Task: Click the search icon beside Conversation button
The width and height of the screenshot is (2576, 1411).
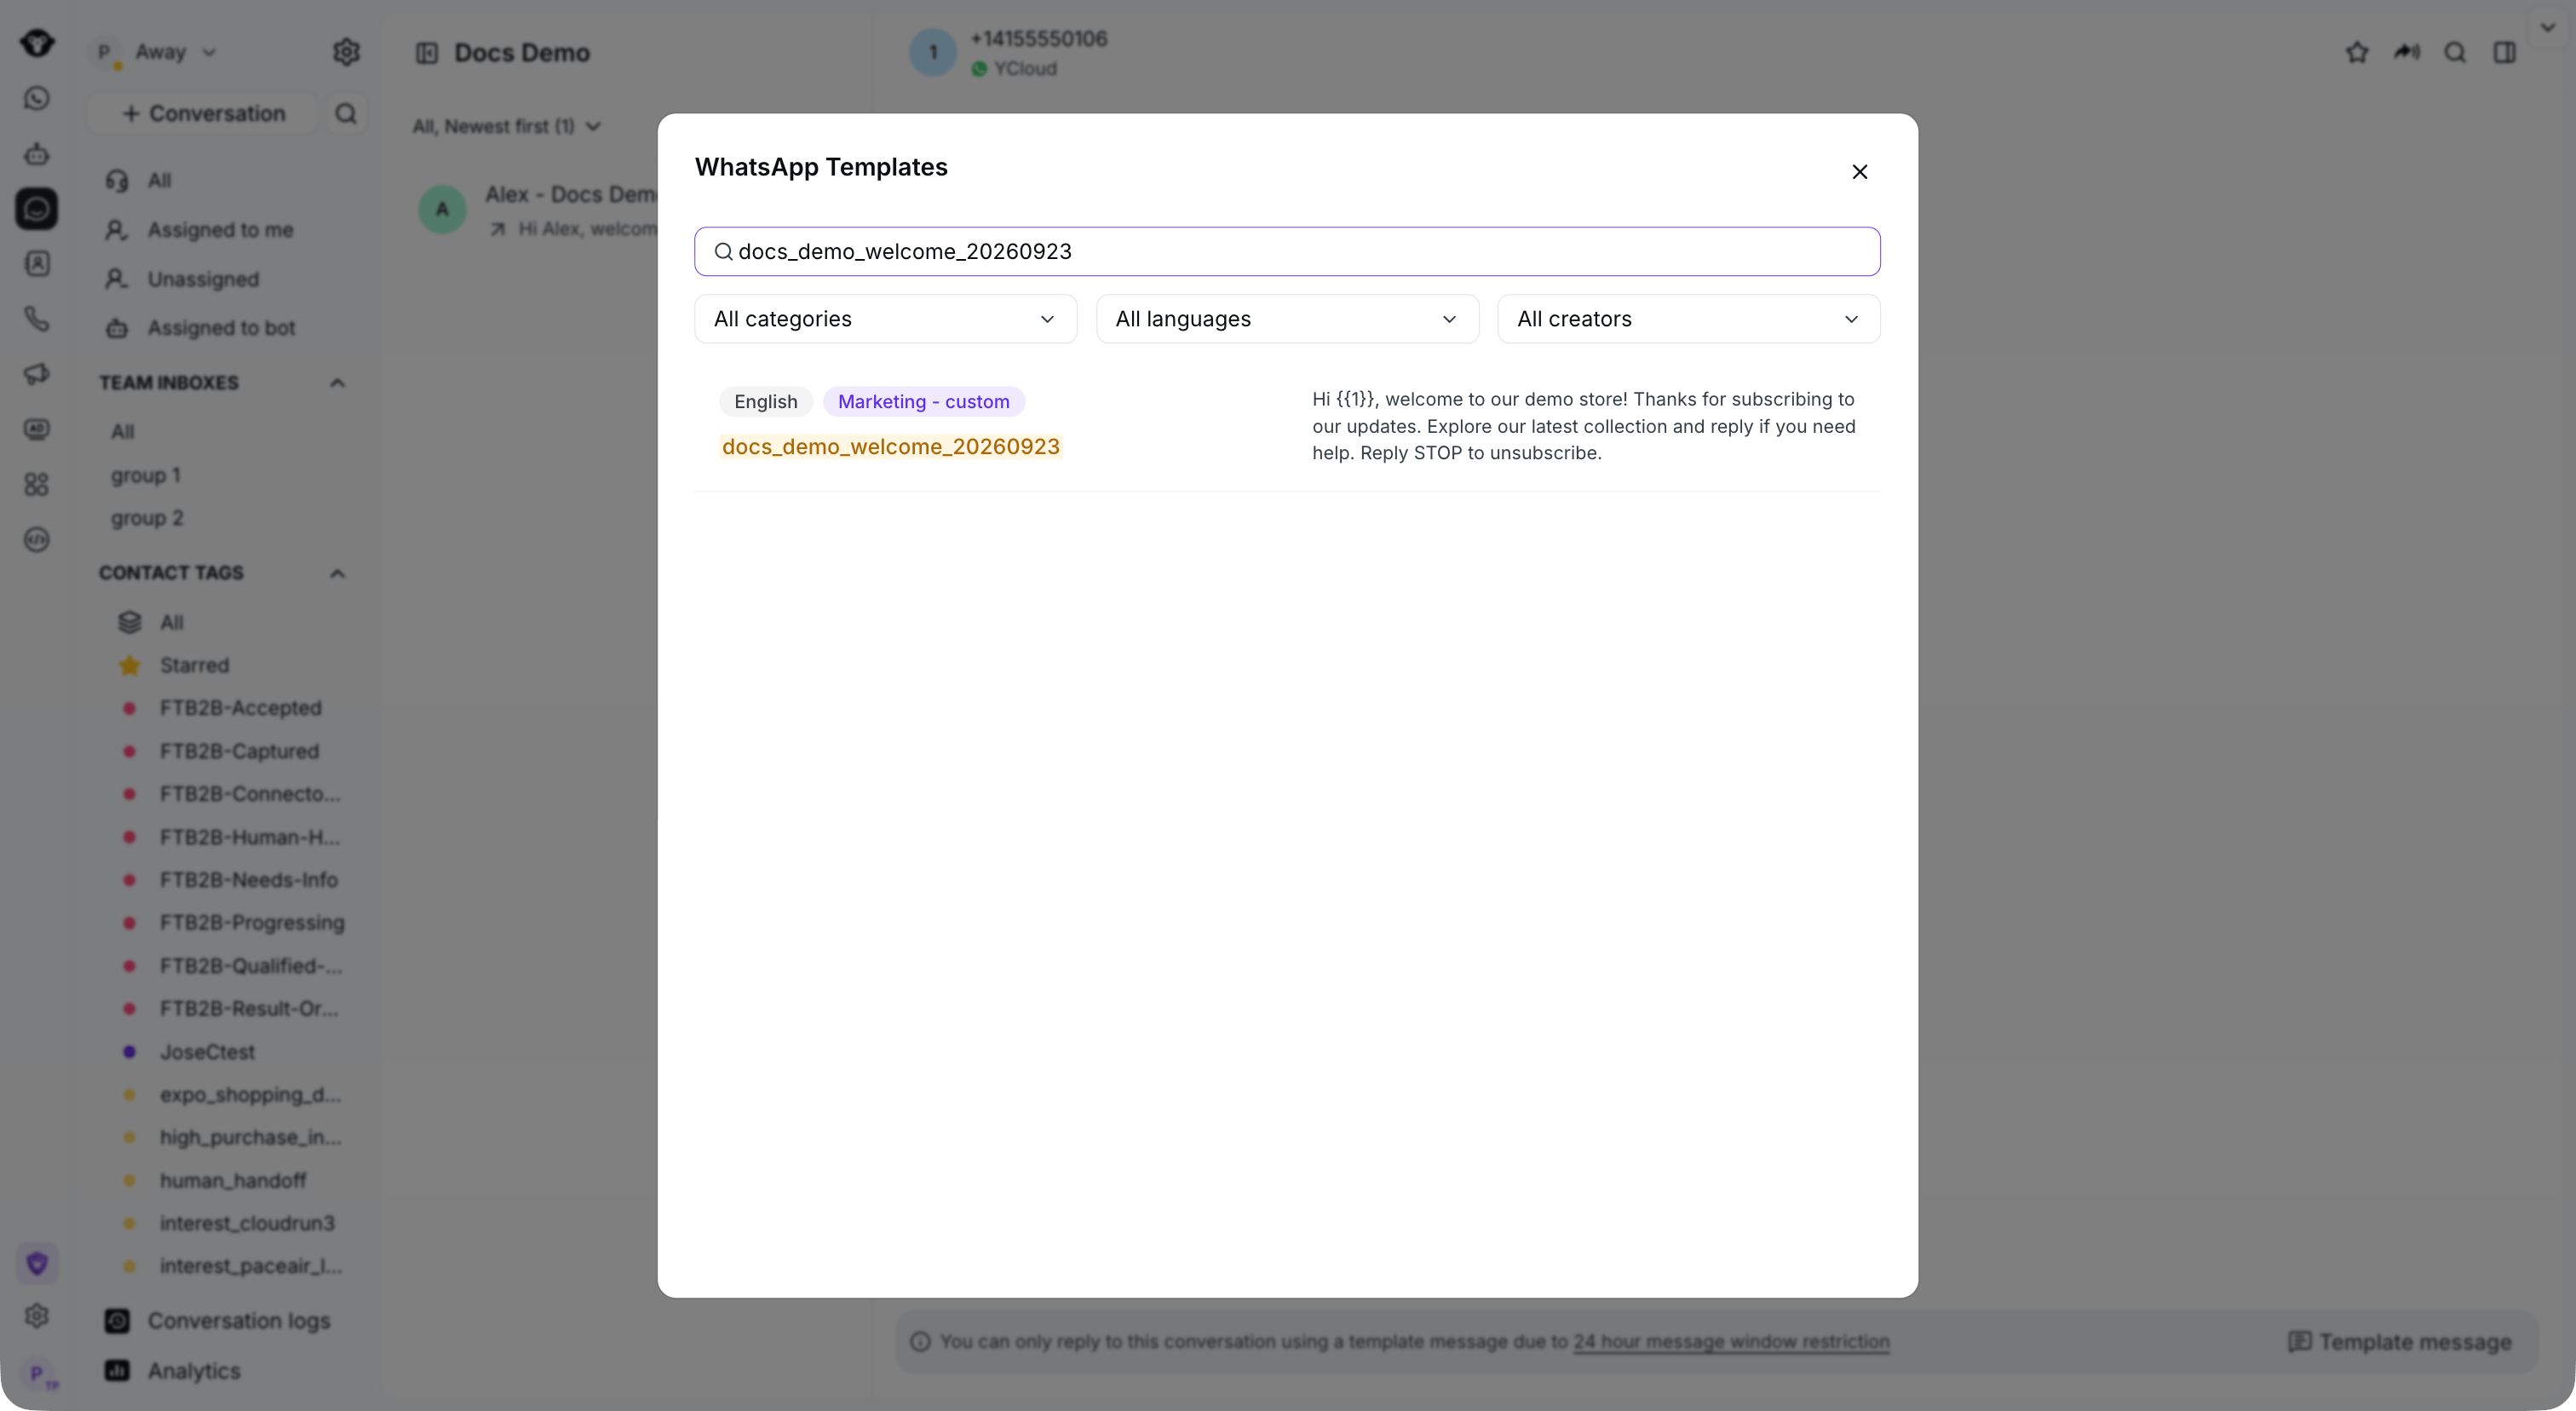Action: pyautogui.click(x=346, y=113)
